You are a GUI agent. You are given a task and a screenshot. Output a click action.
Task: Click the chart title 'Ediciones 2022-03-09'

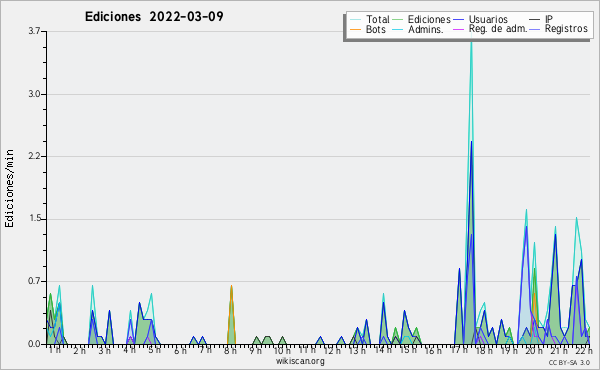(x=154, y=17)
